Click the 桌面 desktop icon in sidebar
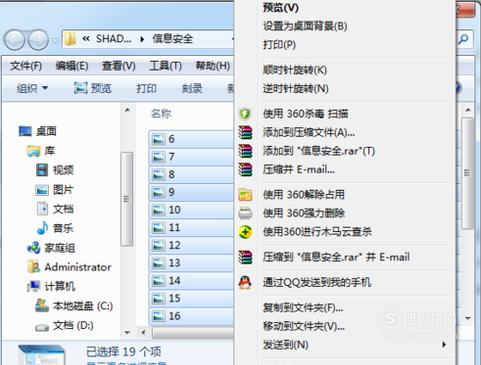 (x=25, y=131)
